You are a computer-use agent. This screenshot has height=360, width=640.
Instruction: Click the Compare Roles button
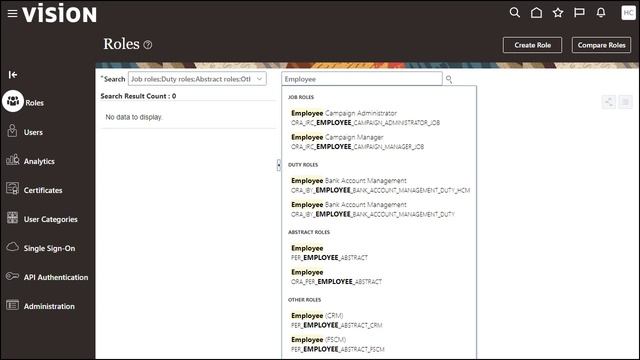(x=601, y=45)
